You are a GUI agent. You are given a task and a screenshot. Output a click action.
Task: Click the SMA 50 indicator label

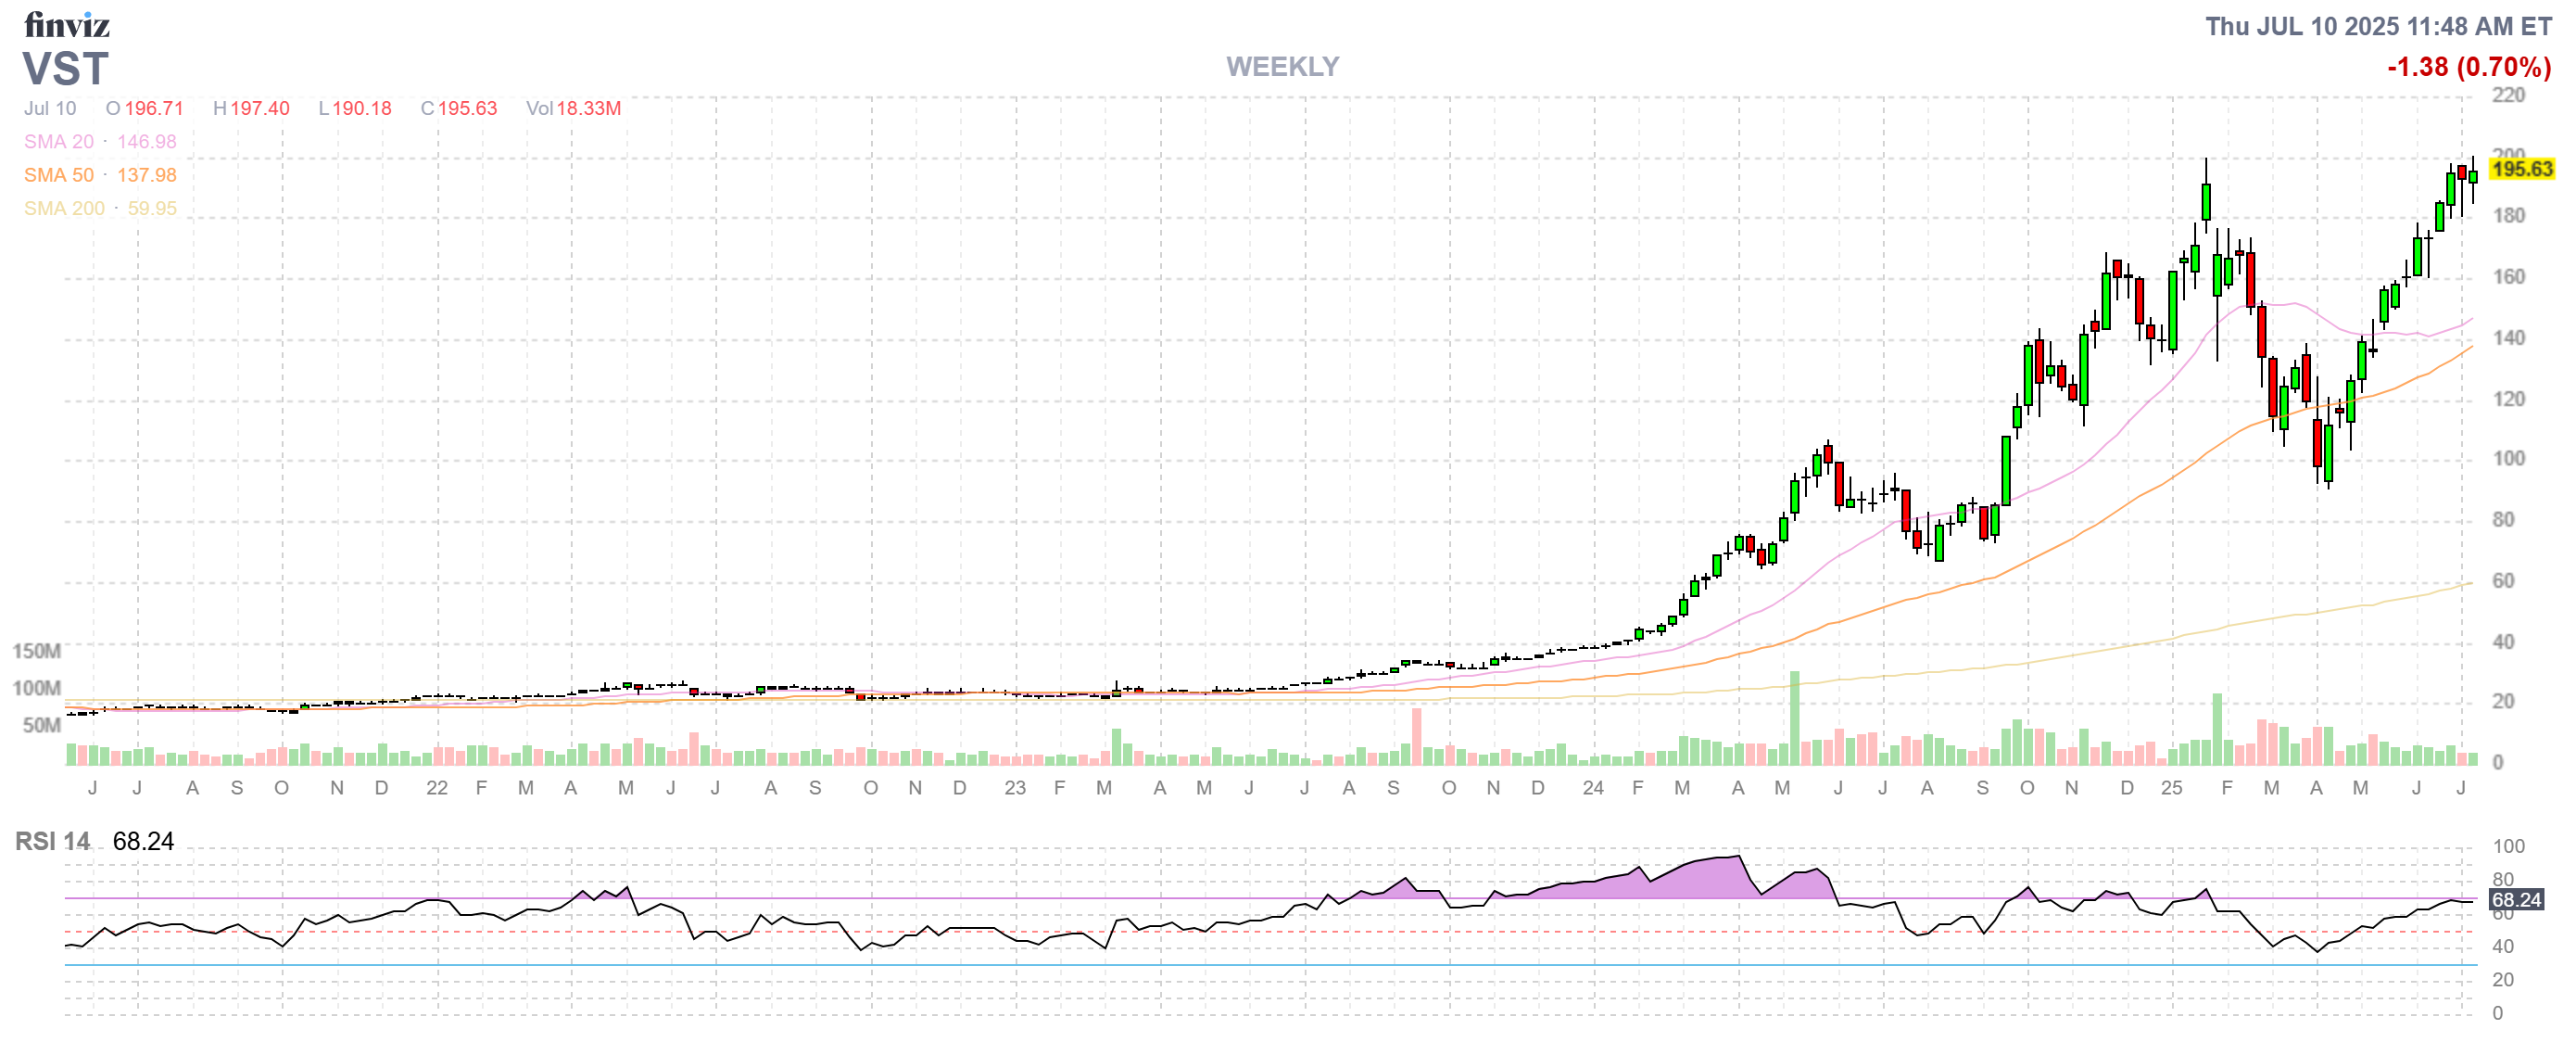(x=59, y=175)
